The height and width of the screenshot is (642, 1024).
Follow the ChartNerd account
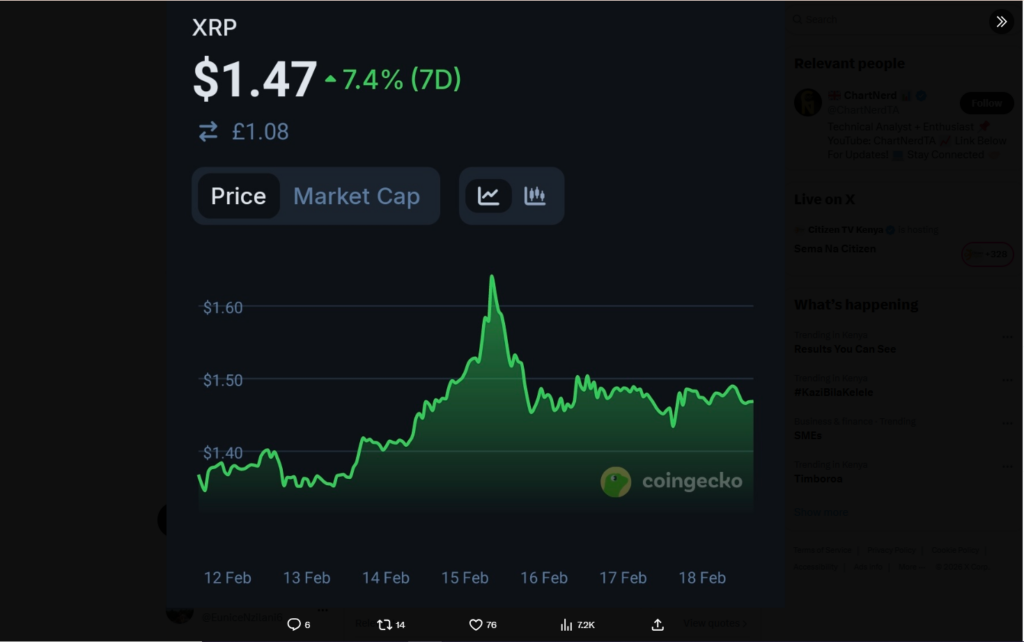[986, 103]
